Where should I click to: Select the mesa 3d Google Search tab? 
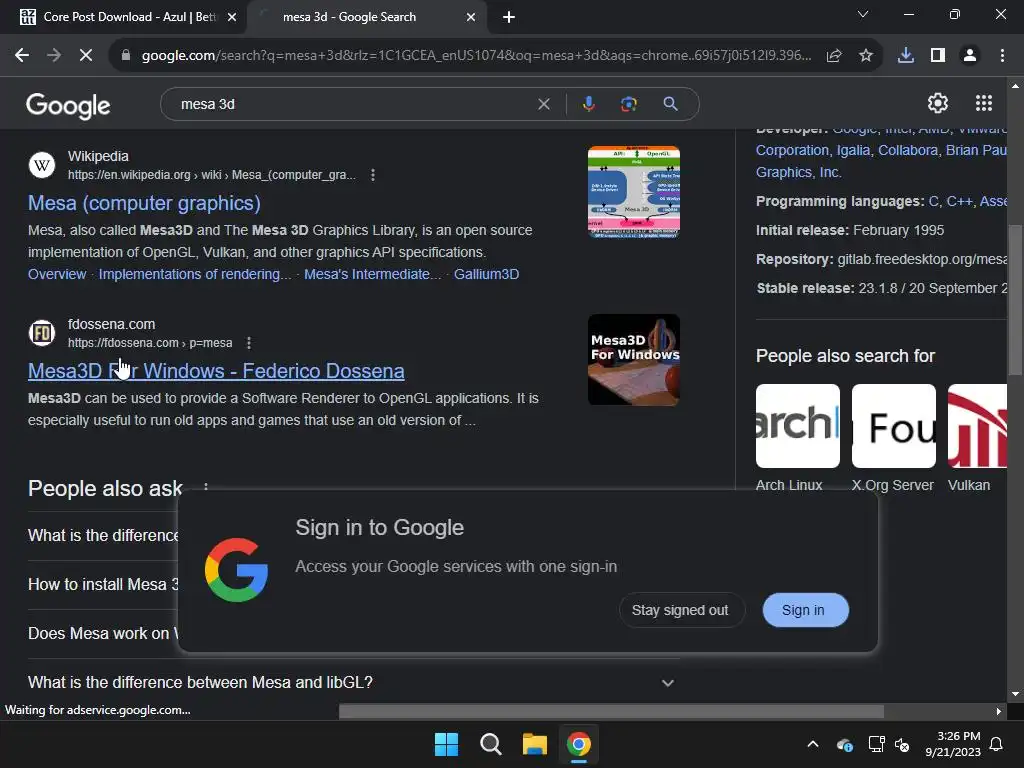pyautogui.click(x=366, y=17)
